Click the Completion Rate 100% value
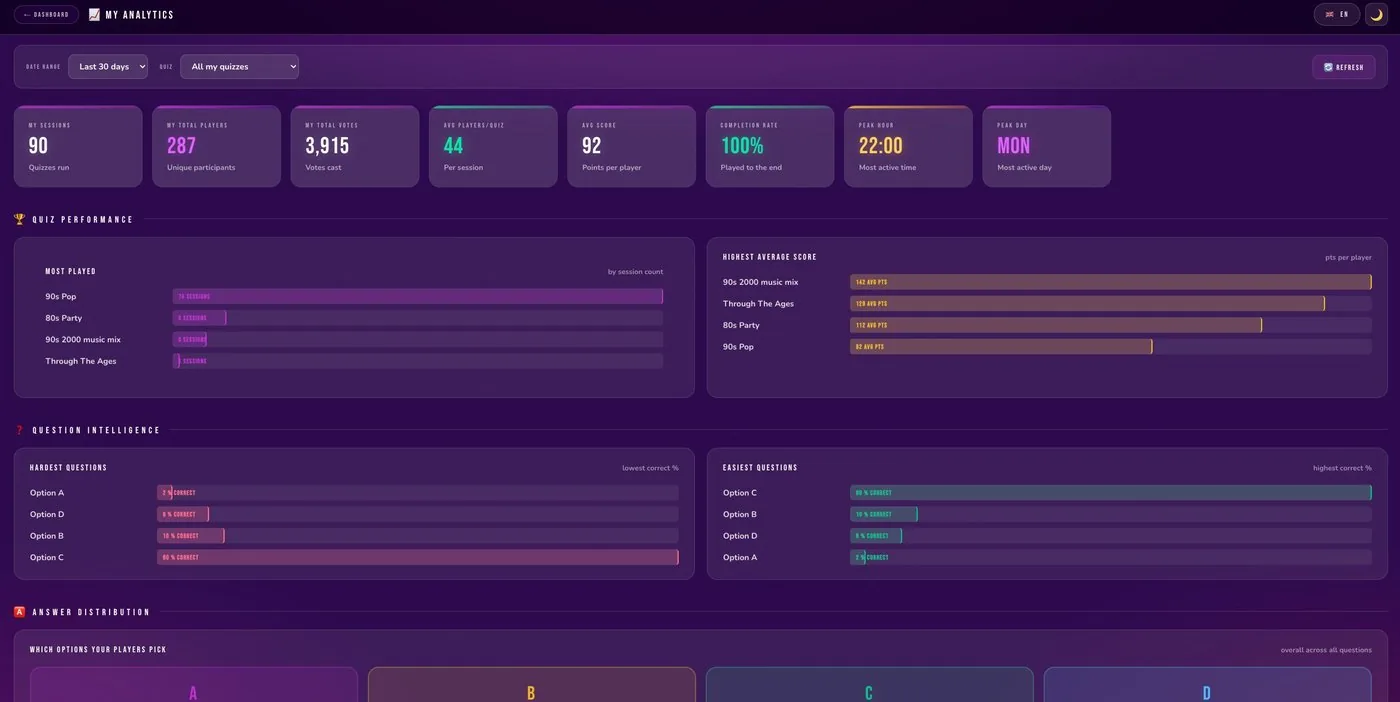This screenshot has height=702, width=1400. 742,146
